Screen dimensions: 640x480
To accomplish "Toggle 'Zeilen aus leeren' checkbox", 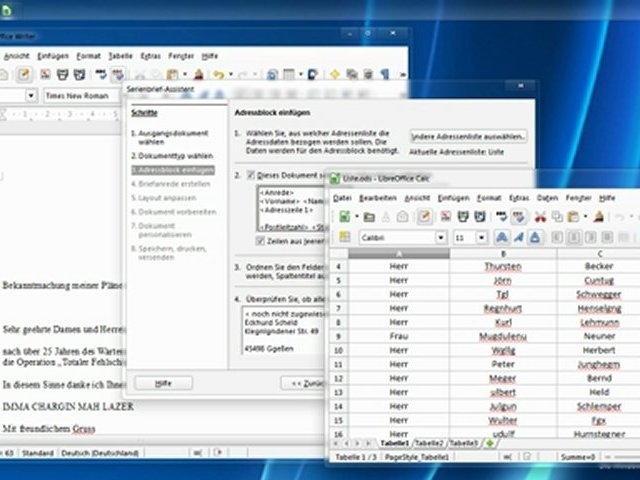I will click(260, 241).
